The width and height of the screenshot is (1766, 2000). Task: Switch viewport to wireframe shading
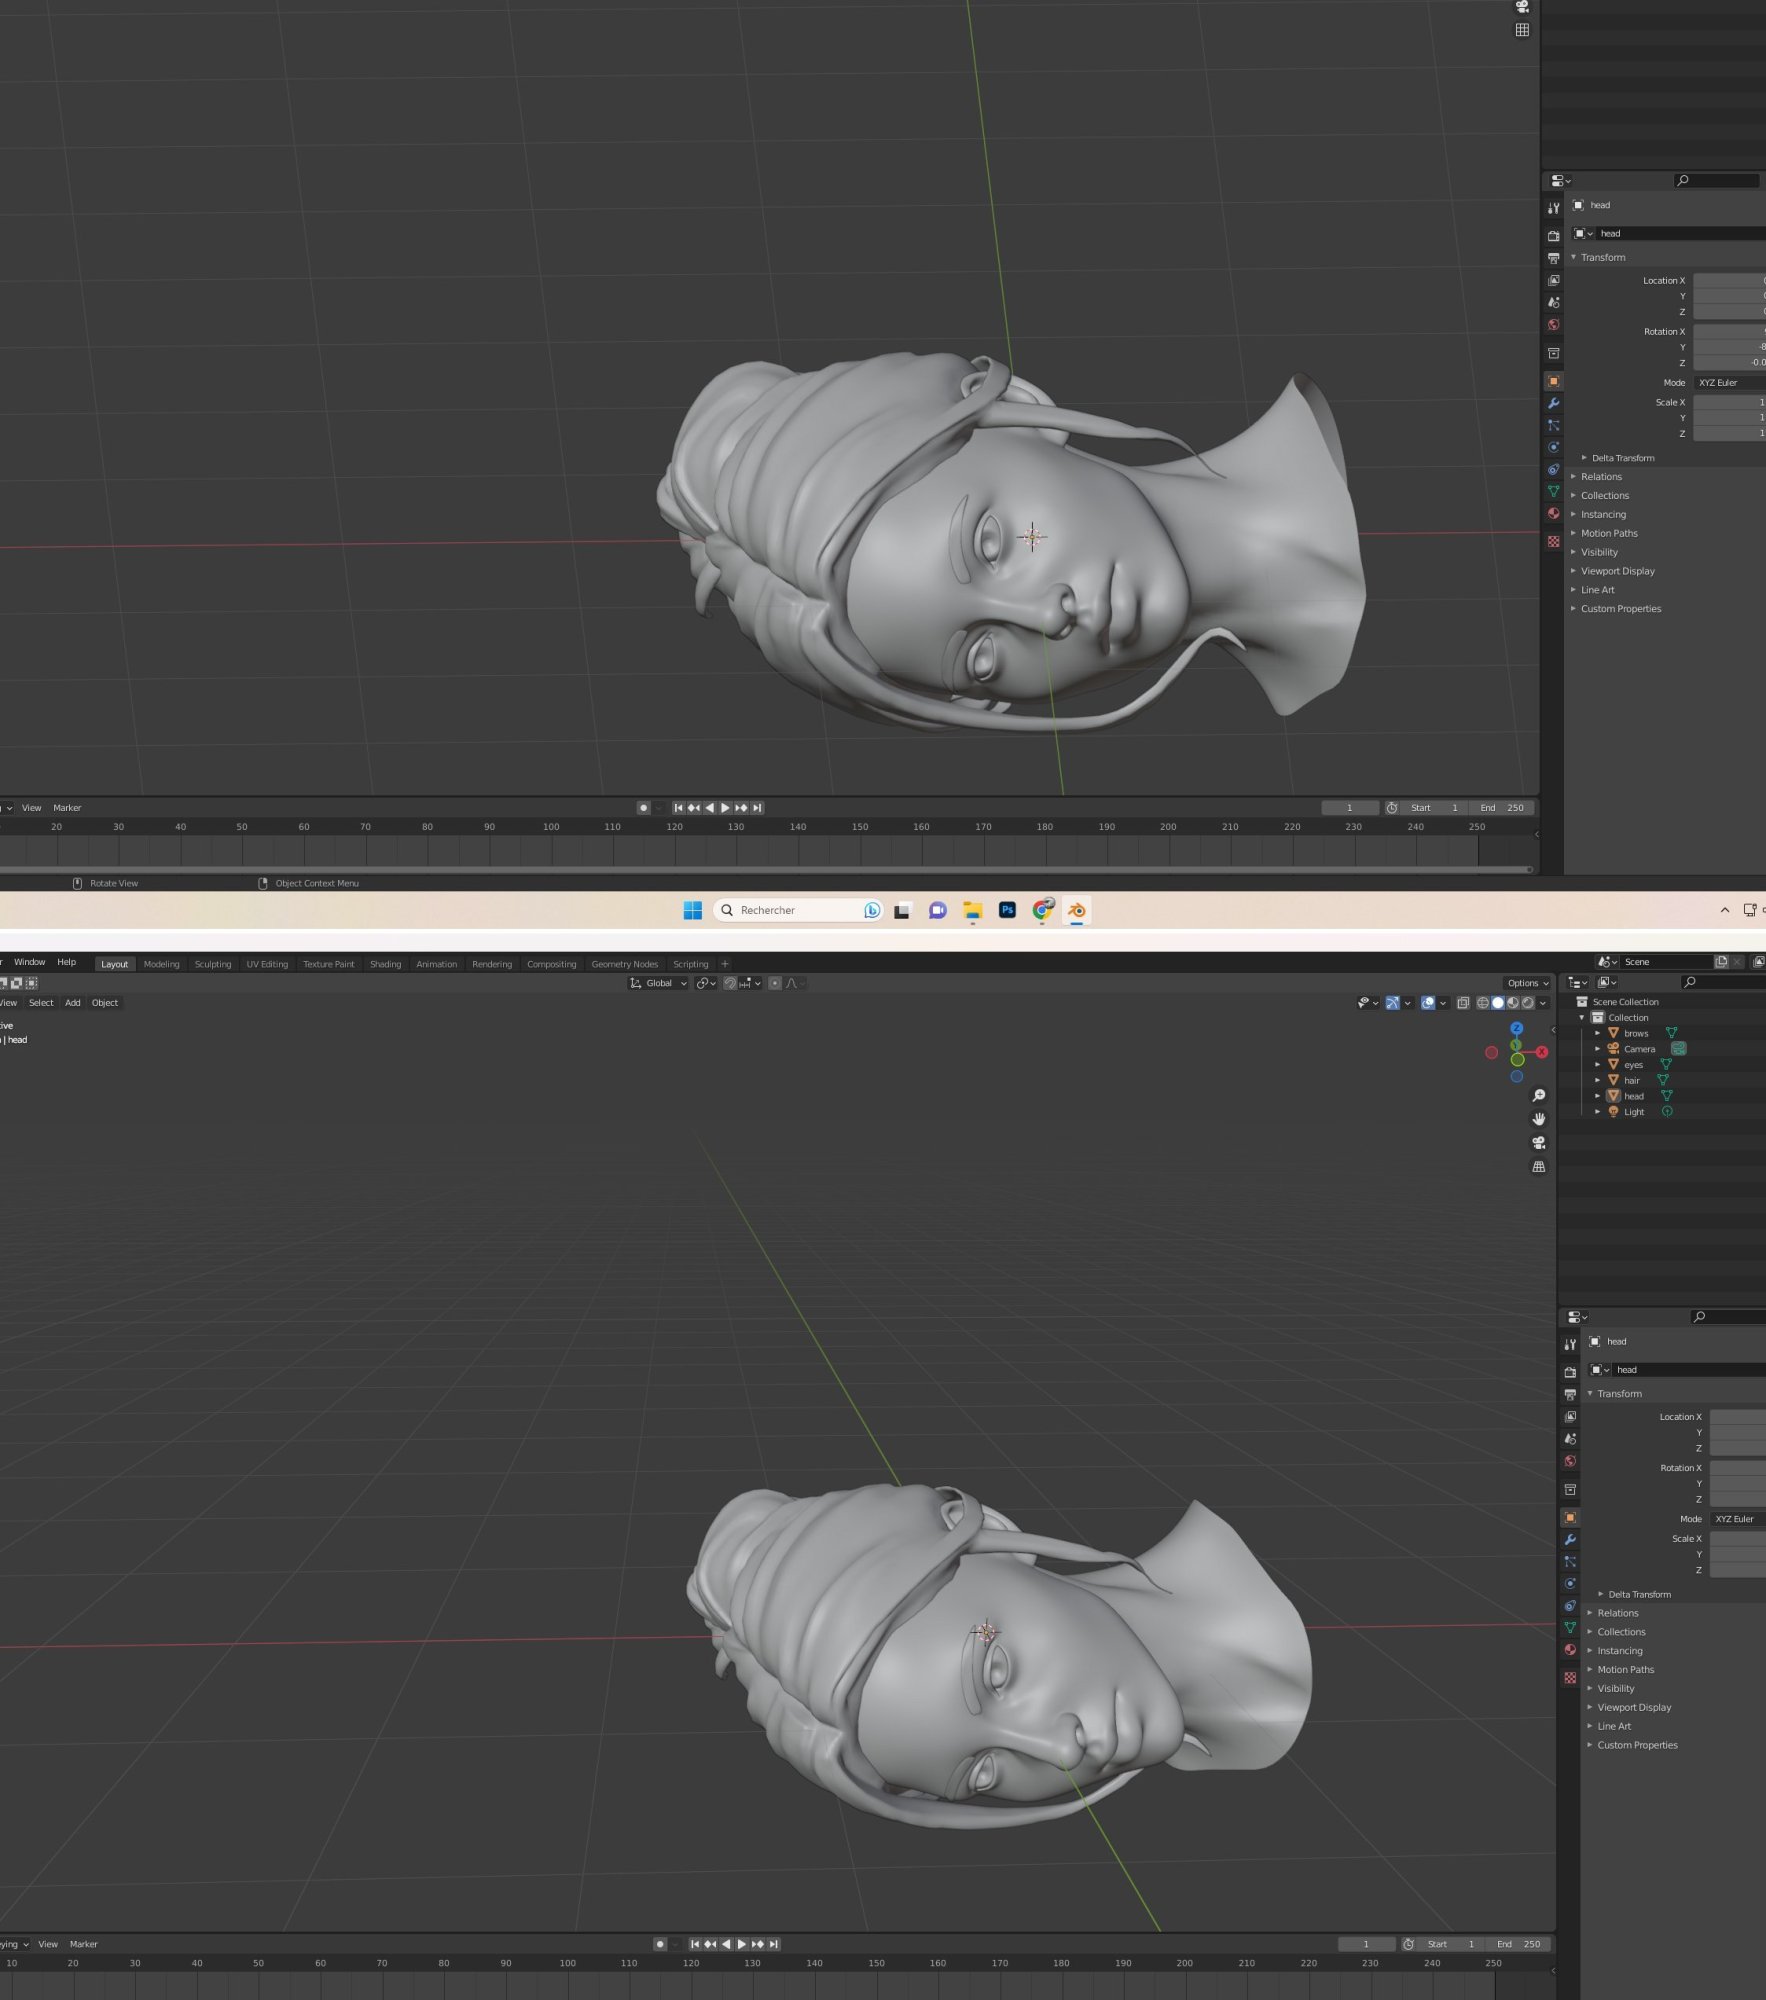coord(1482,1003)
